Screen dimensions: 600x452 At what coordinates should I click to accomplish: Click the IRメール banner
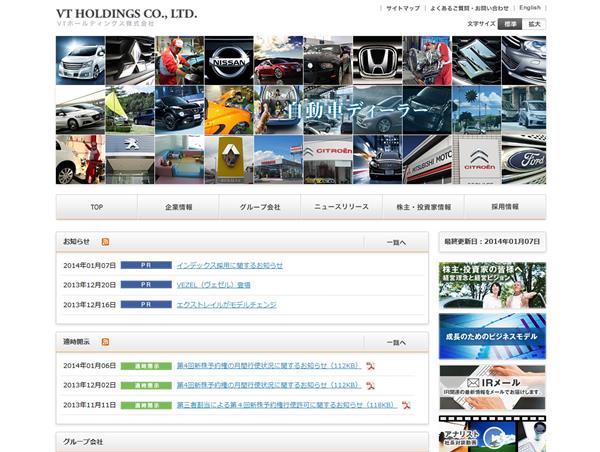(x=492, y=387)
